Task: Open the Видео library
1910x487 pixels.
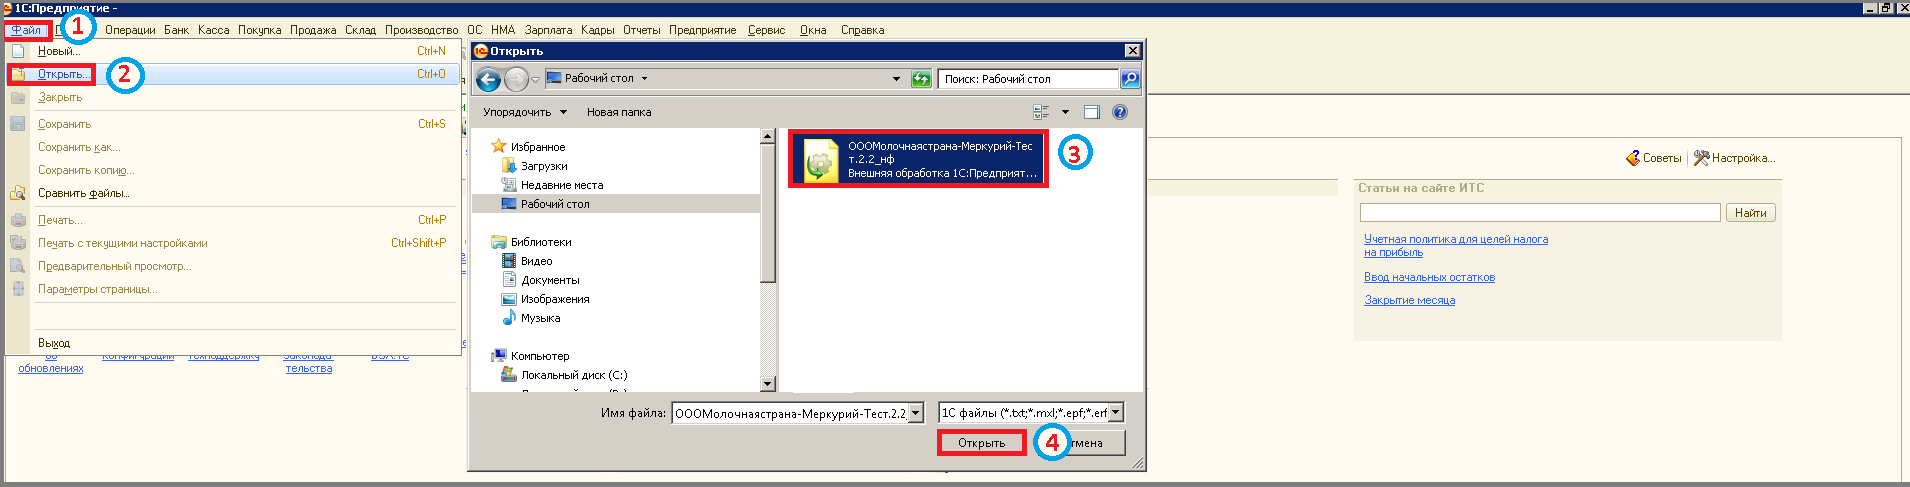Action: pyautogui.click(x=536, y=261)
